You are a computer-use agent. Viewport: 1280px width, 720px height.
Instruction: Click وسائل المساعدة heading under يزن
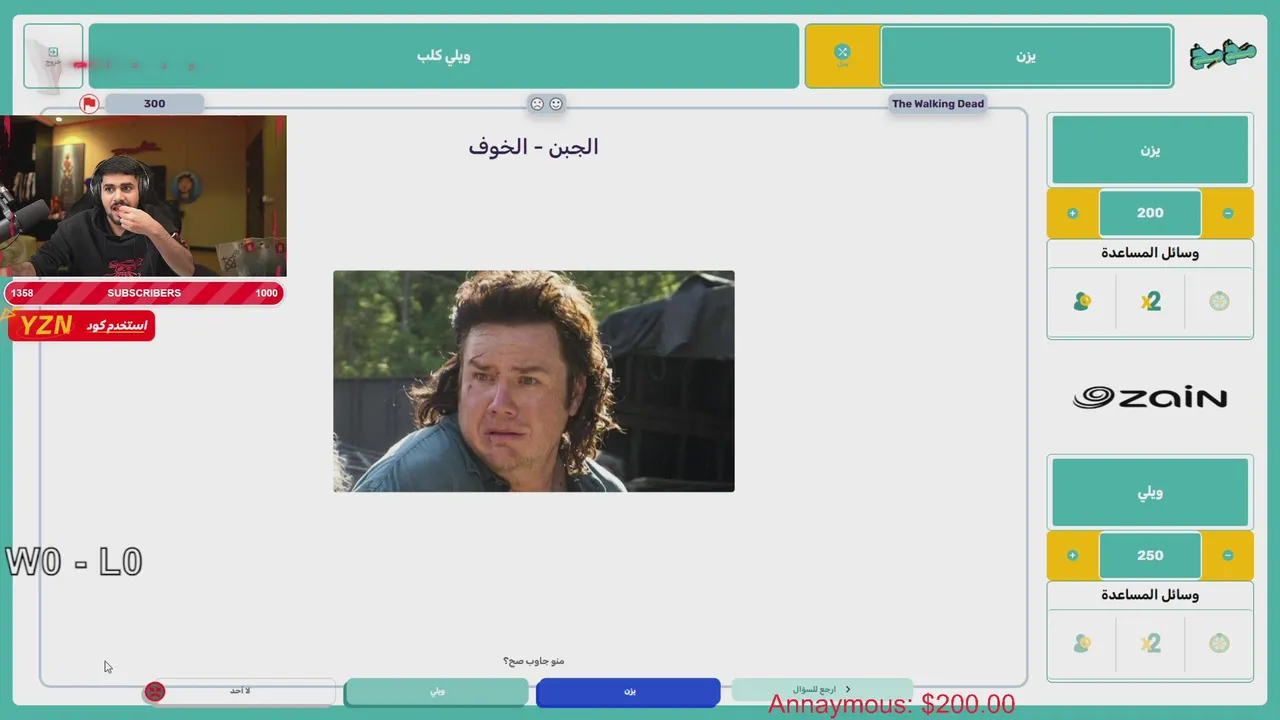(1150, 253)
